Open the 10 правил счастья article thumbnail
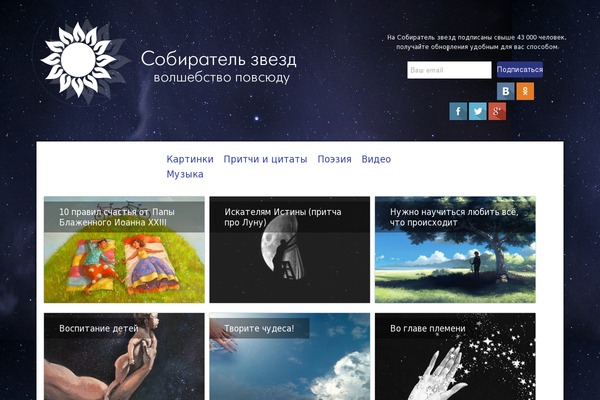This screenshot has width=600, height=400. tap(124, 250)
